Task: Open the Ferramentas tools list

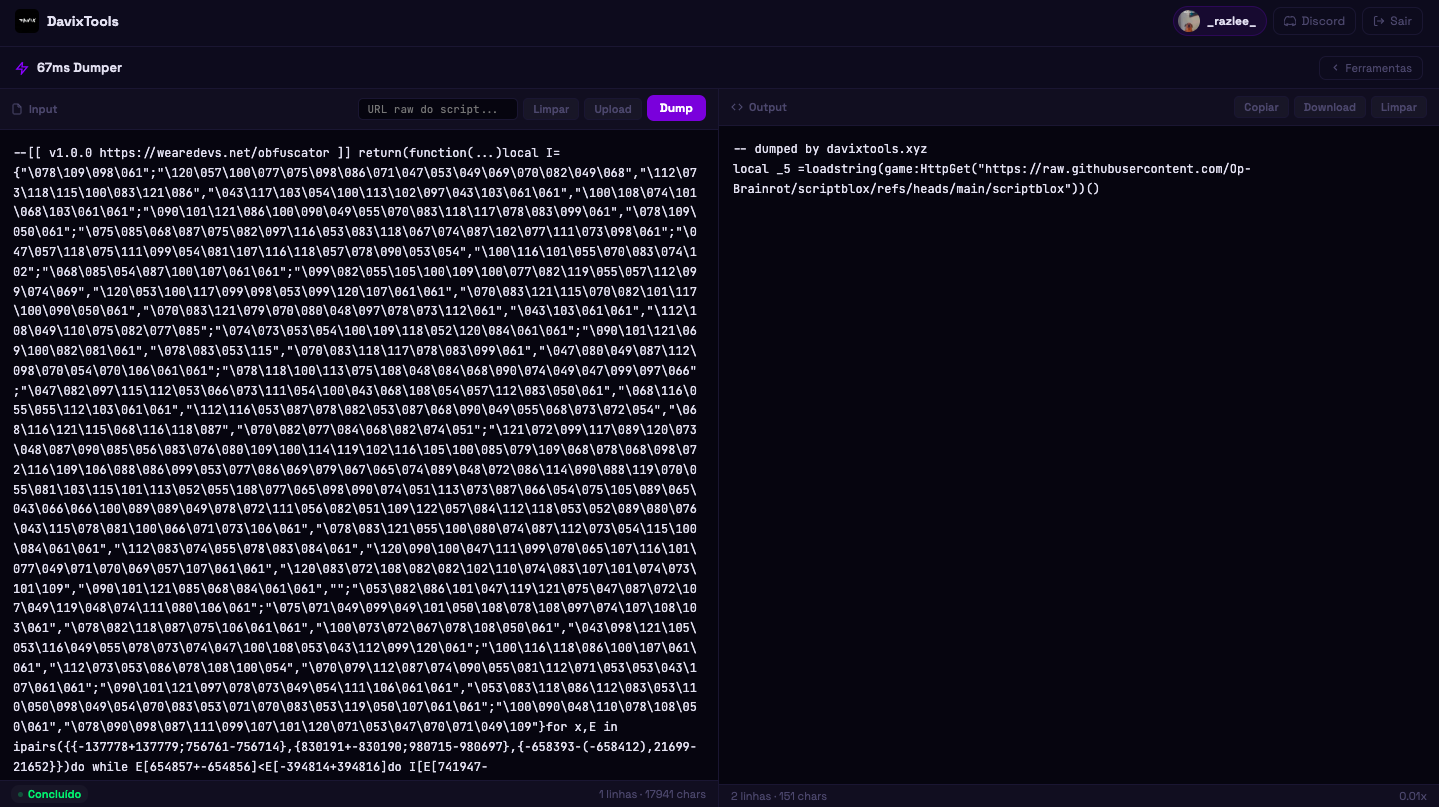Action: (x=1371, y=68)
